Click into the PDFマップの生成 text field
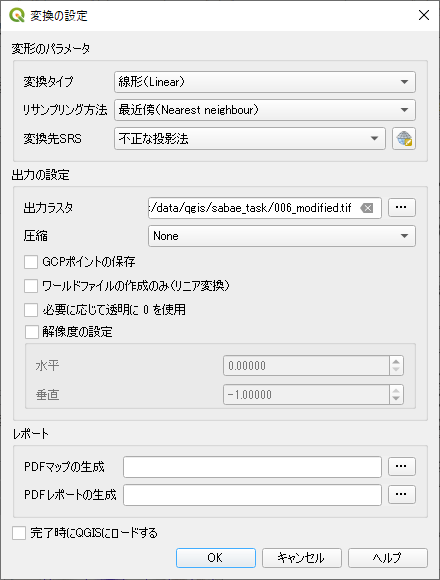The width and height of the screenshot is (440, 580). click(252, 467)
